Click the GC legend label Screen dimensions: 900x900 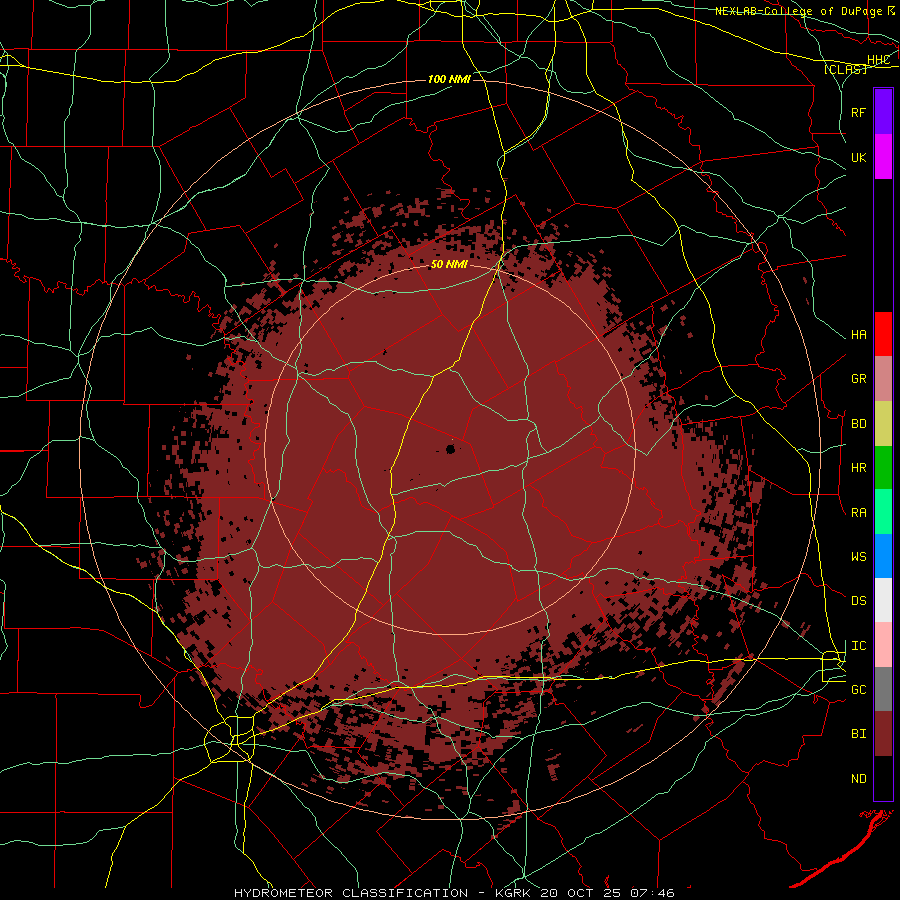858,690
